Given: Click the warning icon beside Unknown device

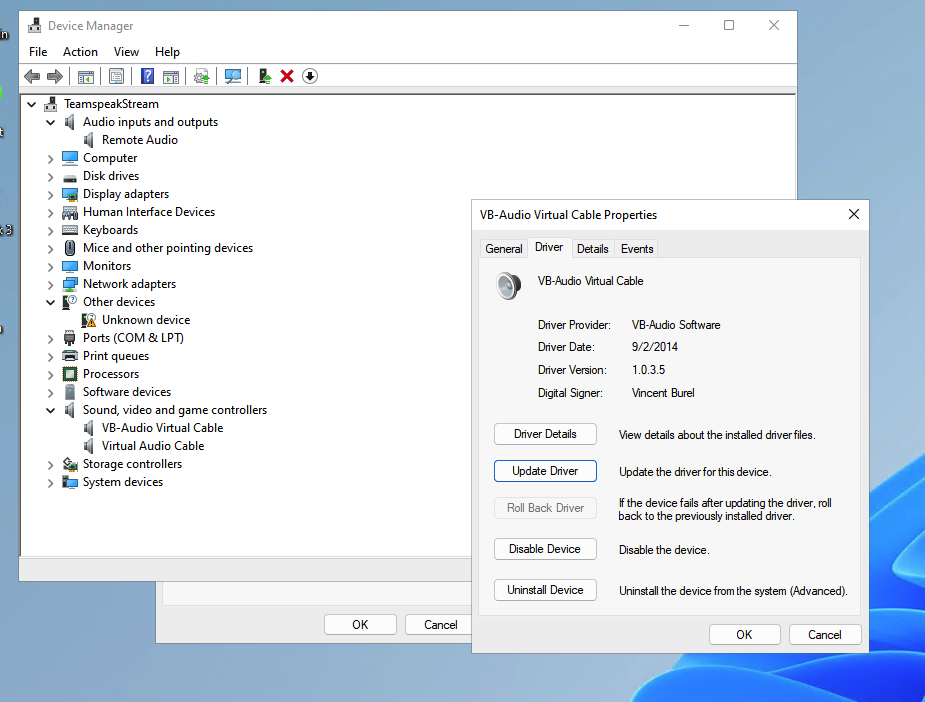Looking at the screenshot, I should point(88,320).
